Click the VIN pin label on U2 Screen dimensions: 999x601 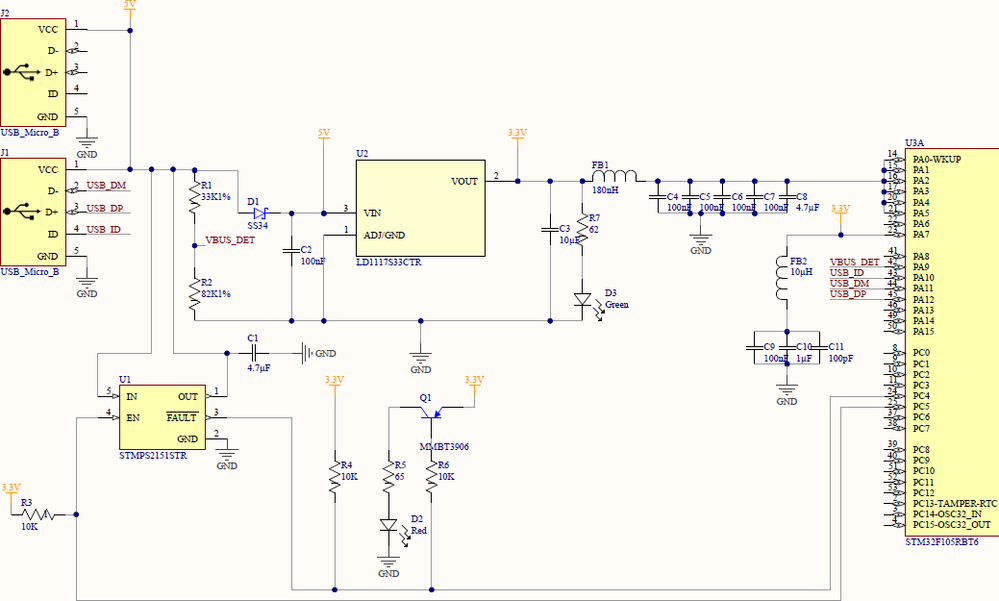[x=372, y=213]
